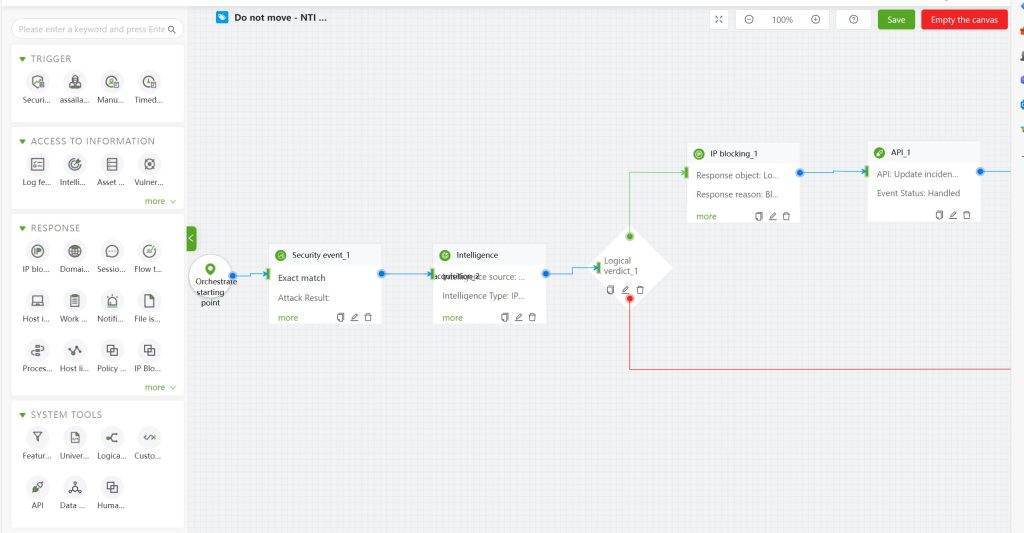Screen dimensions: 1024x533
Task: Zoom in the canvas
Action: [x=816, y=20]
